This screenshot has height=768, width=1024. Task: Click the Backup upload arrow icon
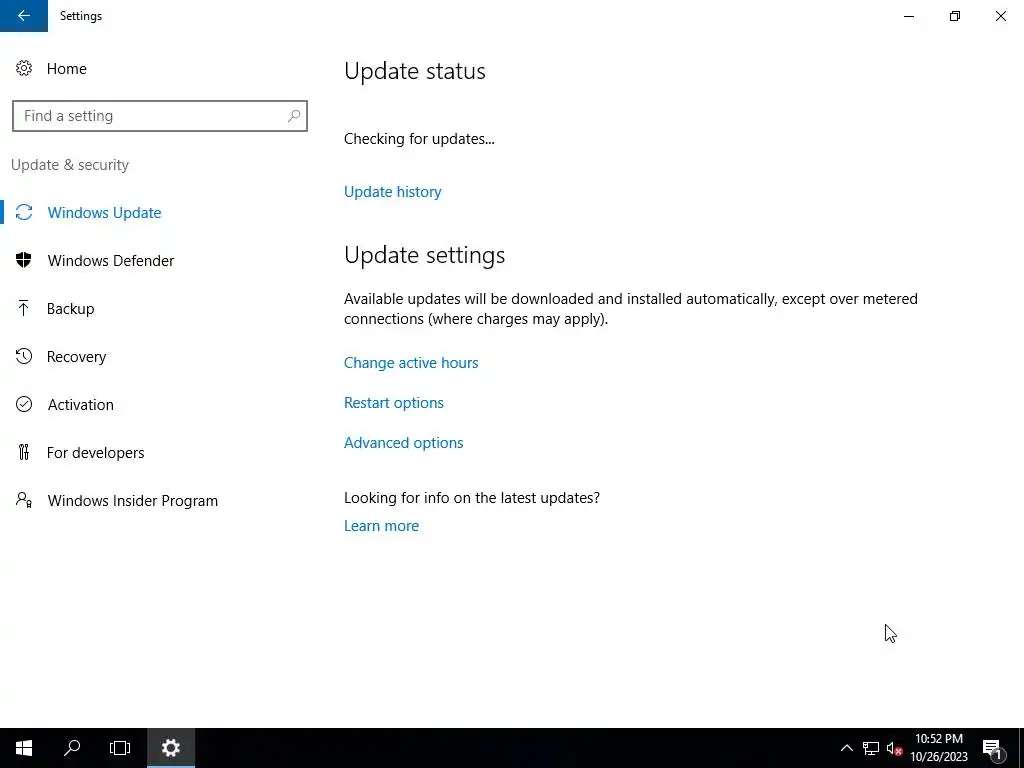pos(24,308)
